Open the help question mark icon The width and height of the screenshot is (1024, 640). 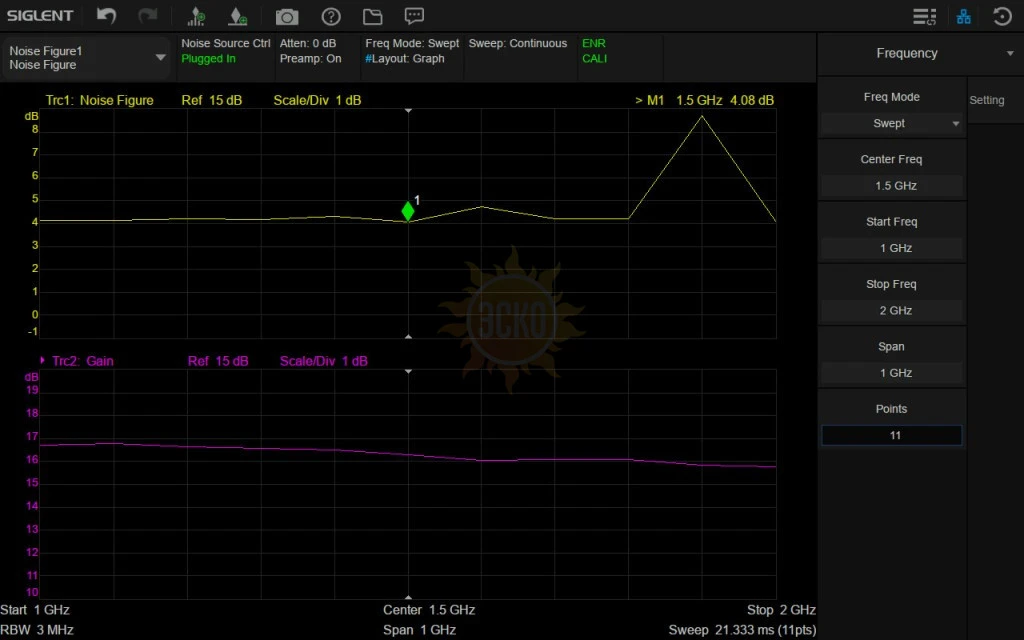pyautogui.click(x=331, y=17)
